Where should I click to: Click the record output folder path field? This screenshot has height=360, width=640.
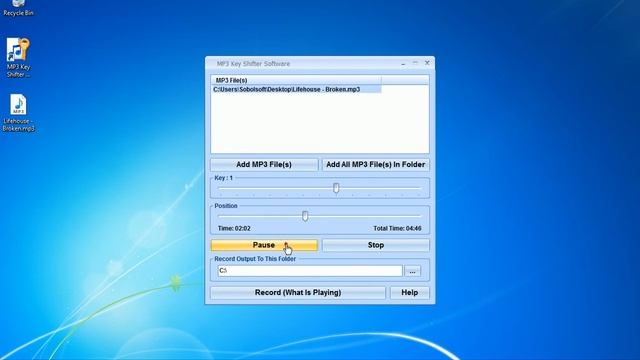310,271
